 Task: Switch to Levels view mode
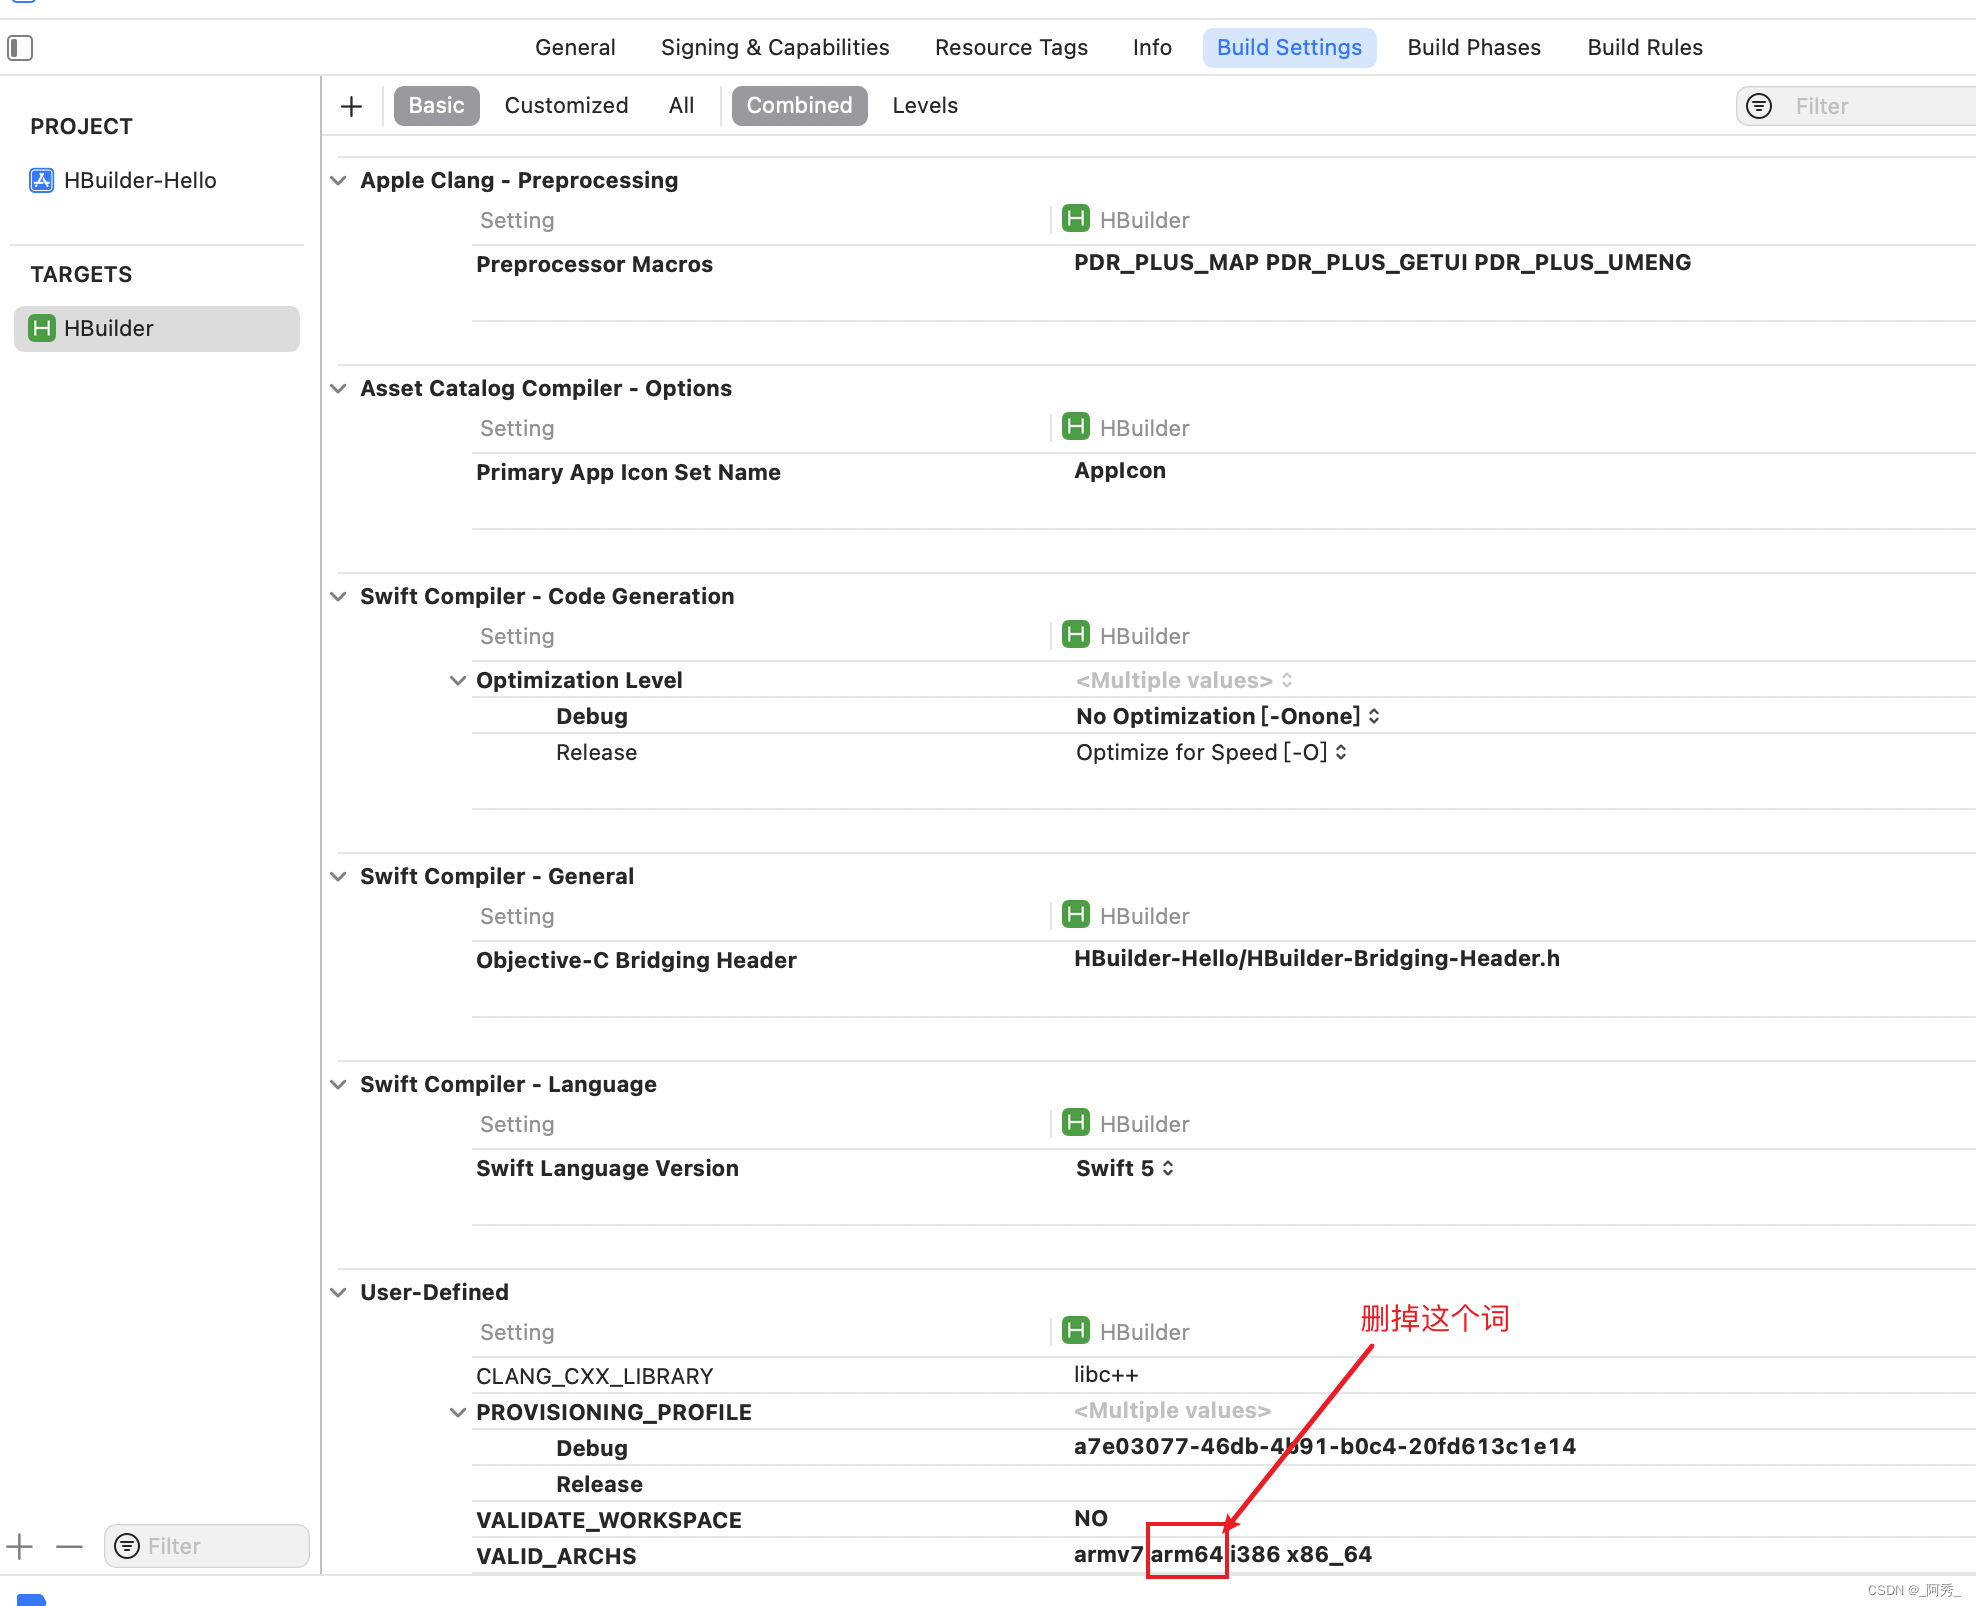(x=925, y=106)
